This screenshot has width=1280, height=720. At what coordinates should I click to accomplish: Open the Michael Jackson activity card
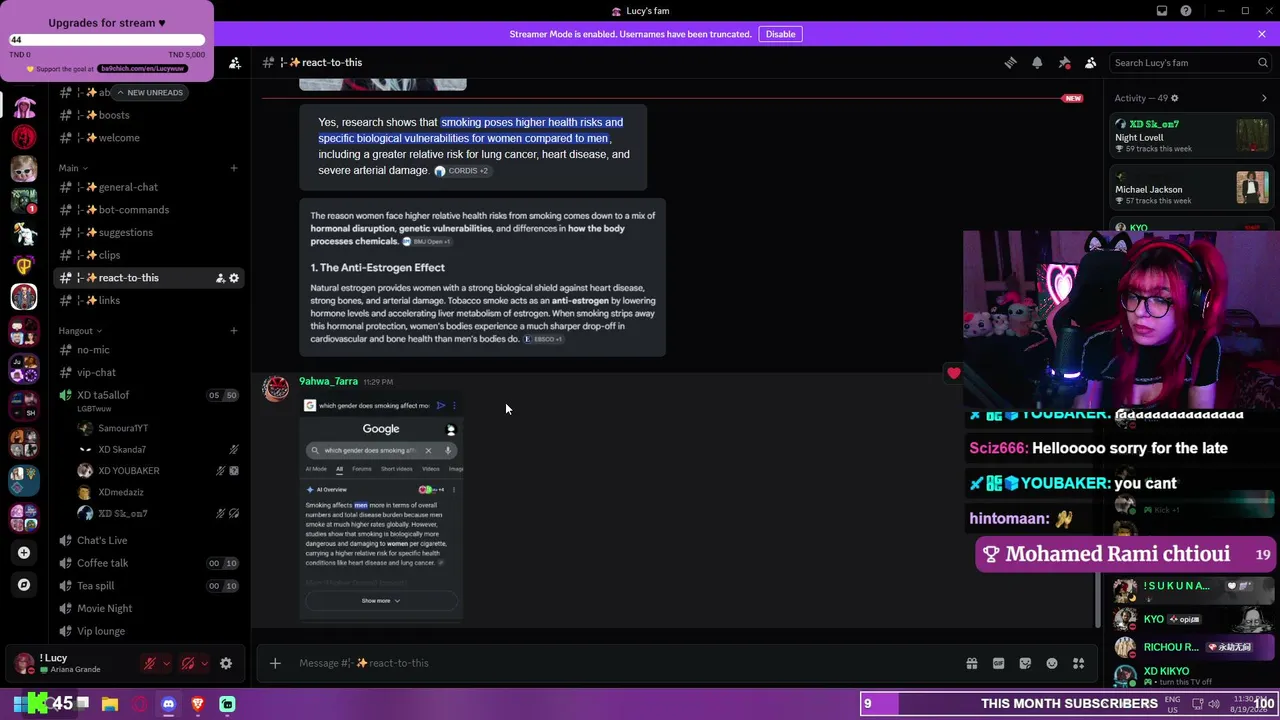[x=1193, y=188]
